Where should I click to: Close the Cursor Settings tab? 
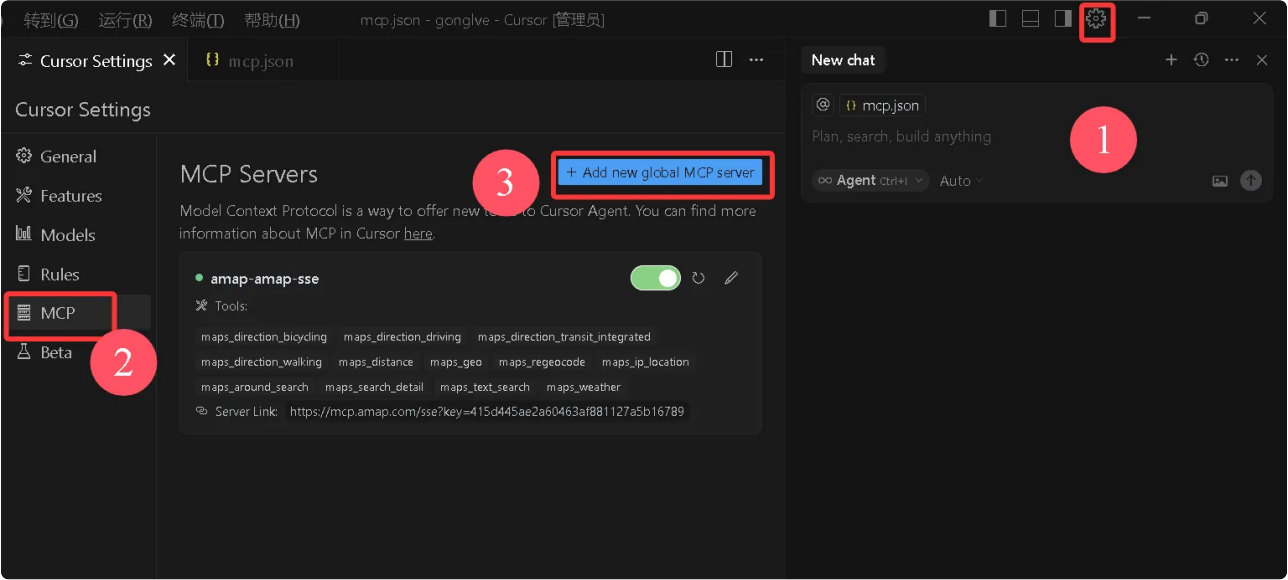[x=169, y=60]
